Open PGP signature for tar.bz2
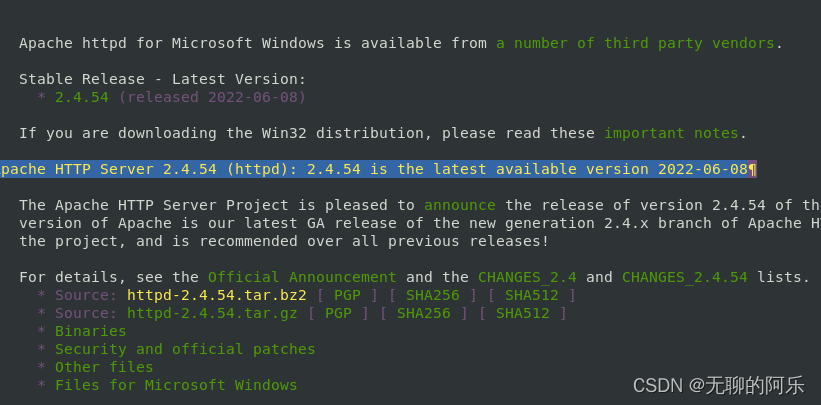This screenshot has height=405, width=821. pos(348,295)
